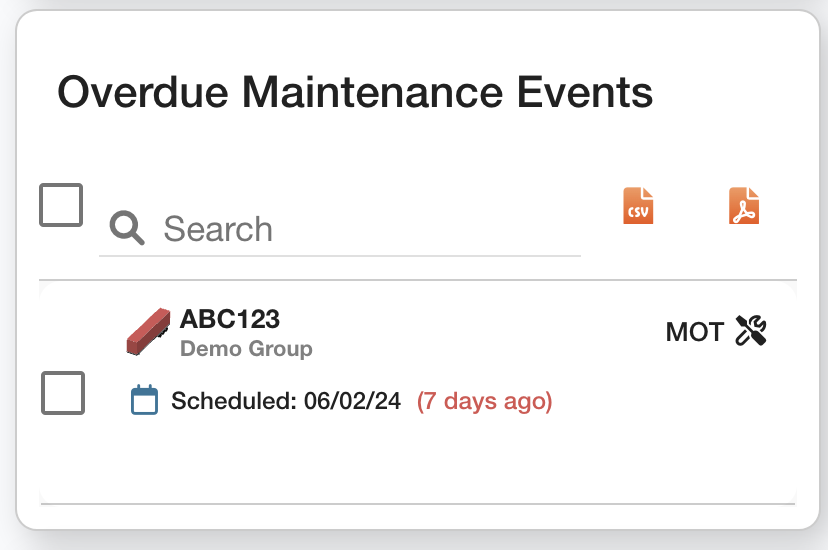Check the ABC123 maintenance event checkbox
Viewport: 828px width, 550px height.
point(63,392)
